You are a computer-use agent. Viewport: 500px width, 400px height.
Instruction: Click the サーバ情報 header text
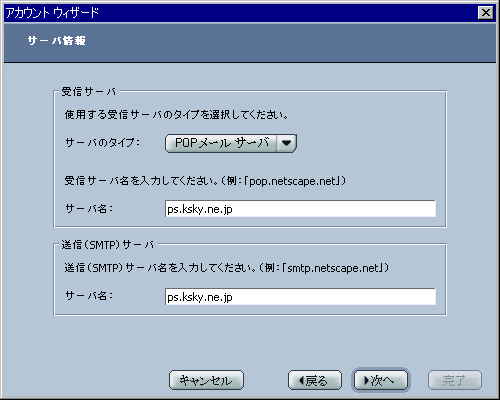[x=56, y=41]
